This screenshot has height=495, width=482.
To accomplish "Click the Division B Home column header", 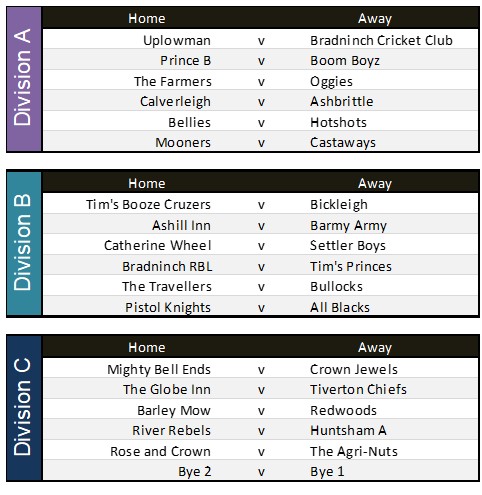I will tap(147, 183).
